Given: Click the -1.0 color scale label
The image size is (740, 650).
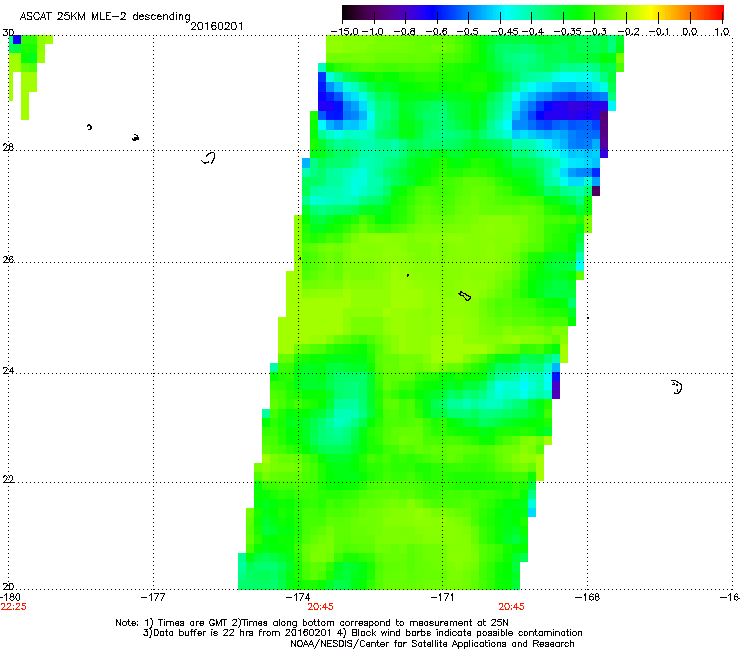Looking at the screenshot, I should pyautogui.click(x=373, y=32).
